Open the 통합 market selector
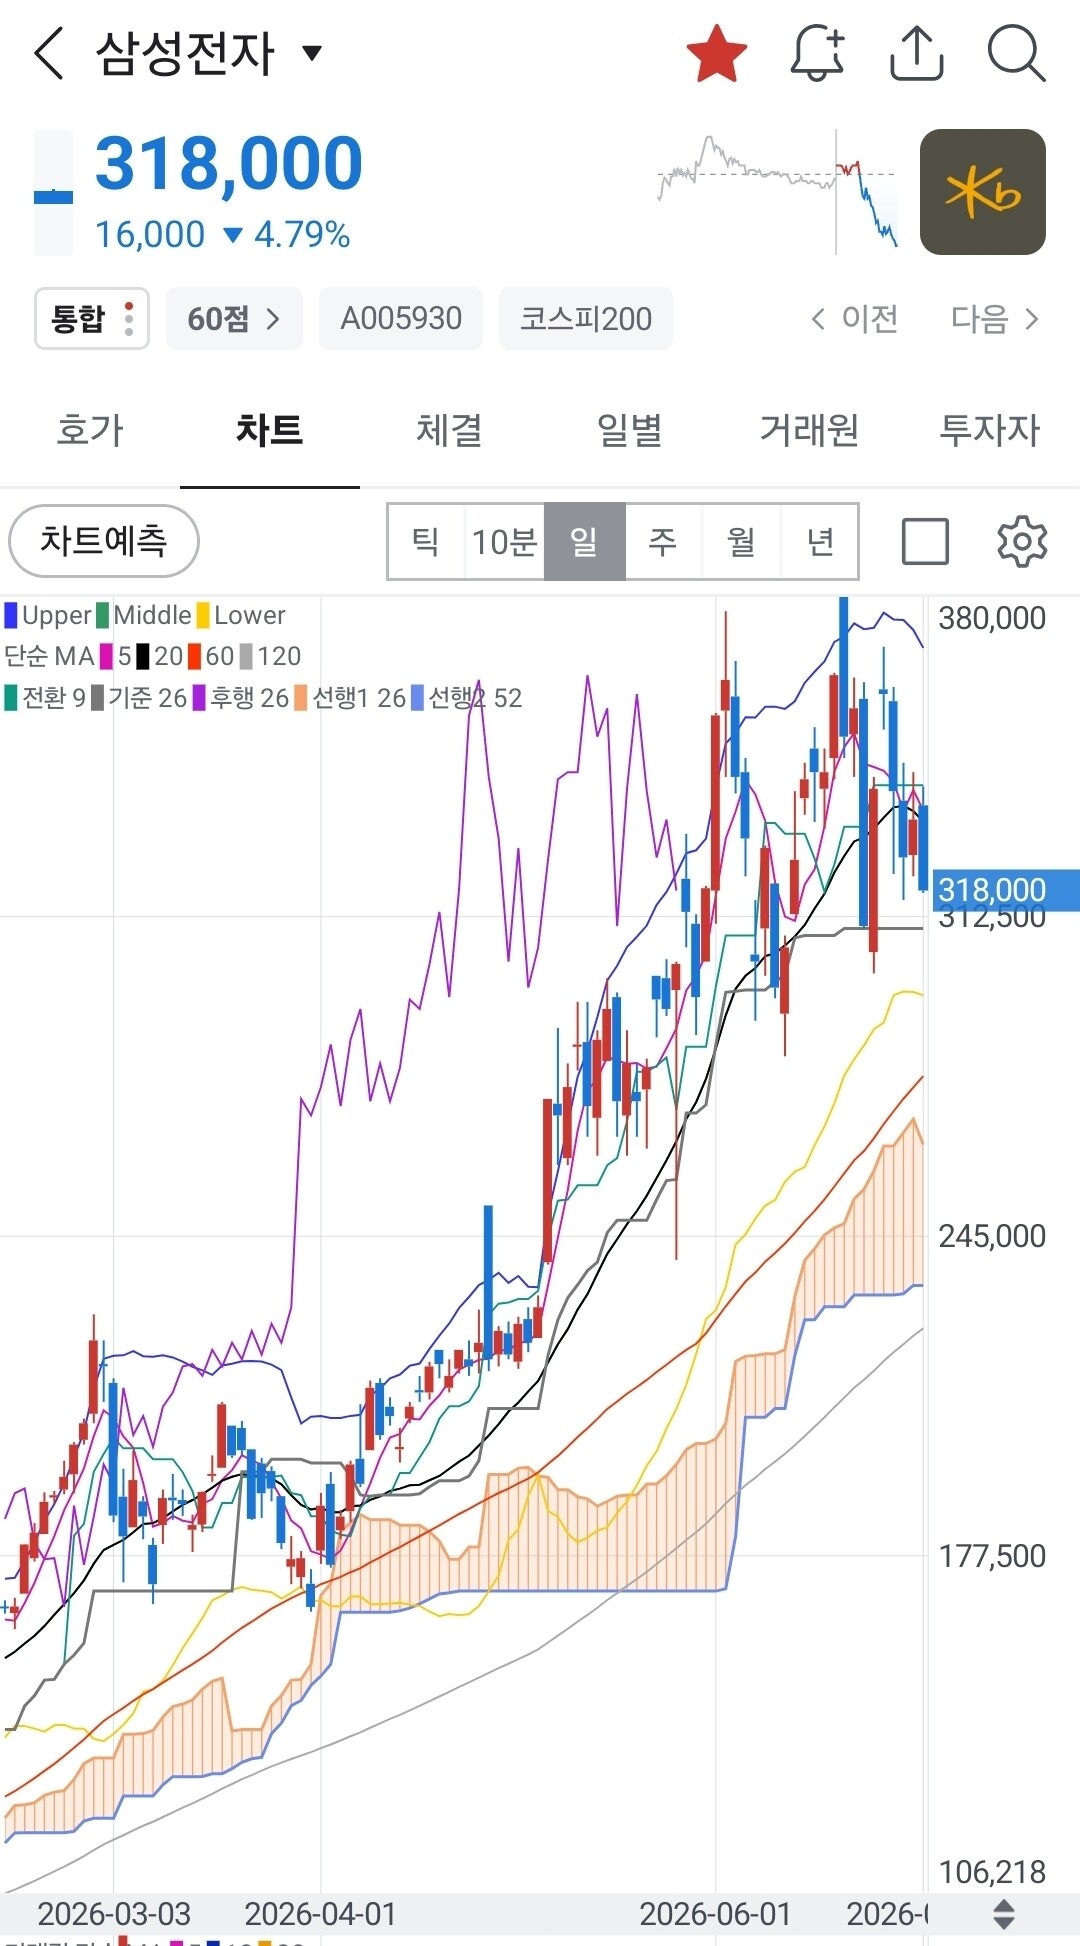 (92, 319)
